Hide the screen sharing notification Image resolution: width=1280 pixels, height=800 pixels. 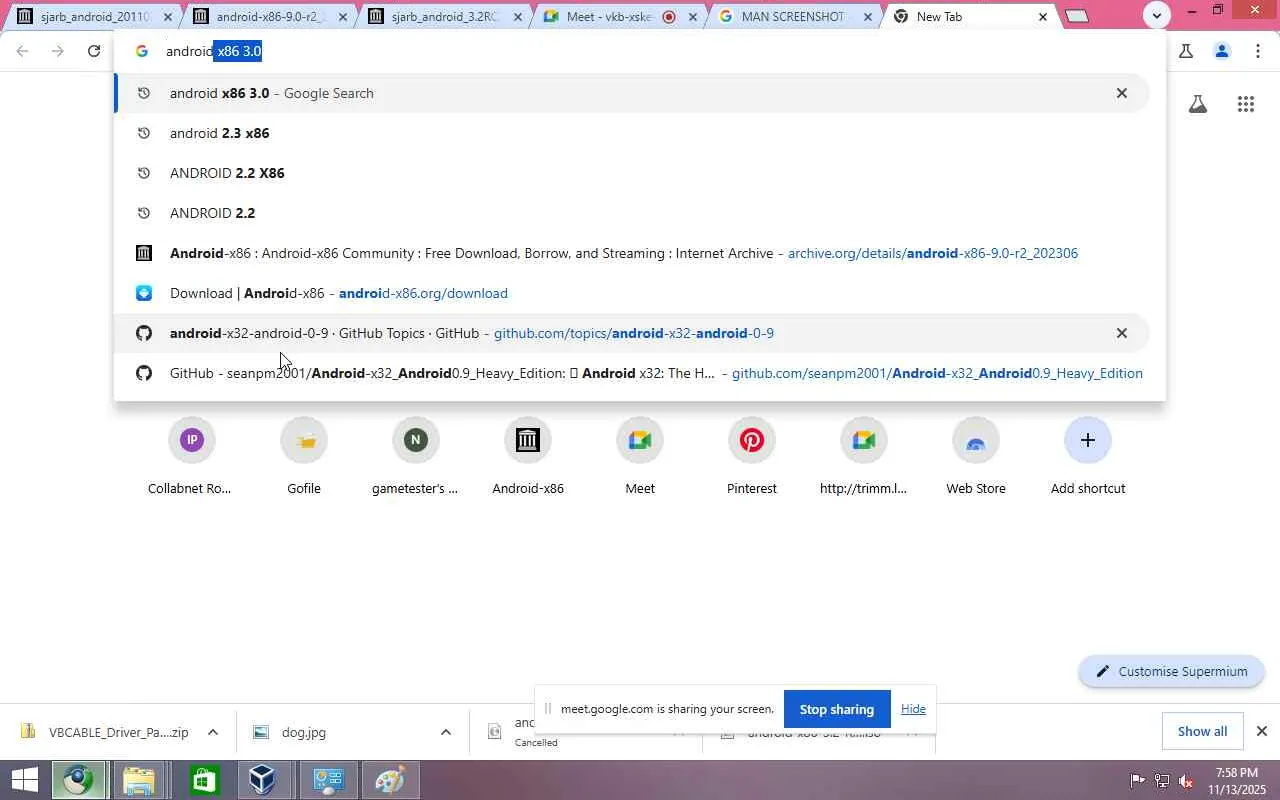click(x=913, y=709)
